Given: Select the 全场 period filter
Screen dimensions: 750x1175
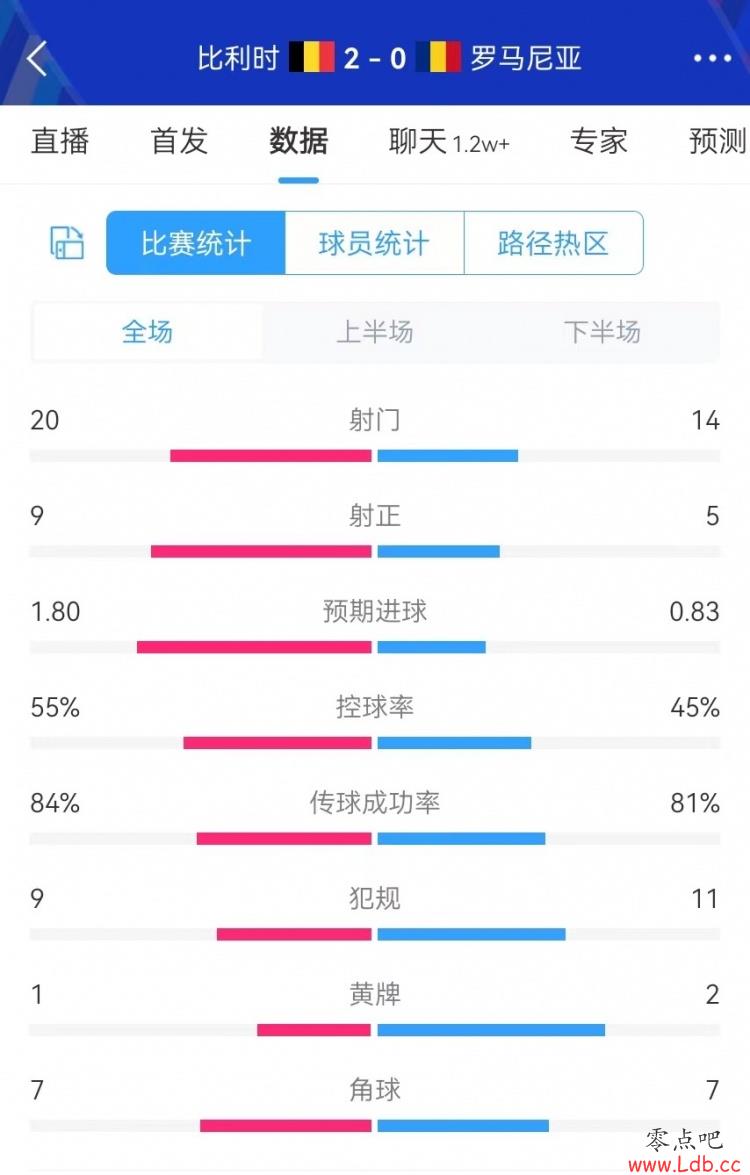Looking at the screenshot, I should [148, 331].
